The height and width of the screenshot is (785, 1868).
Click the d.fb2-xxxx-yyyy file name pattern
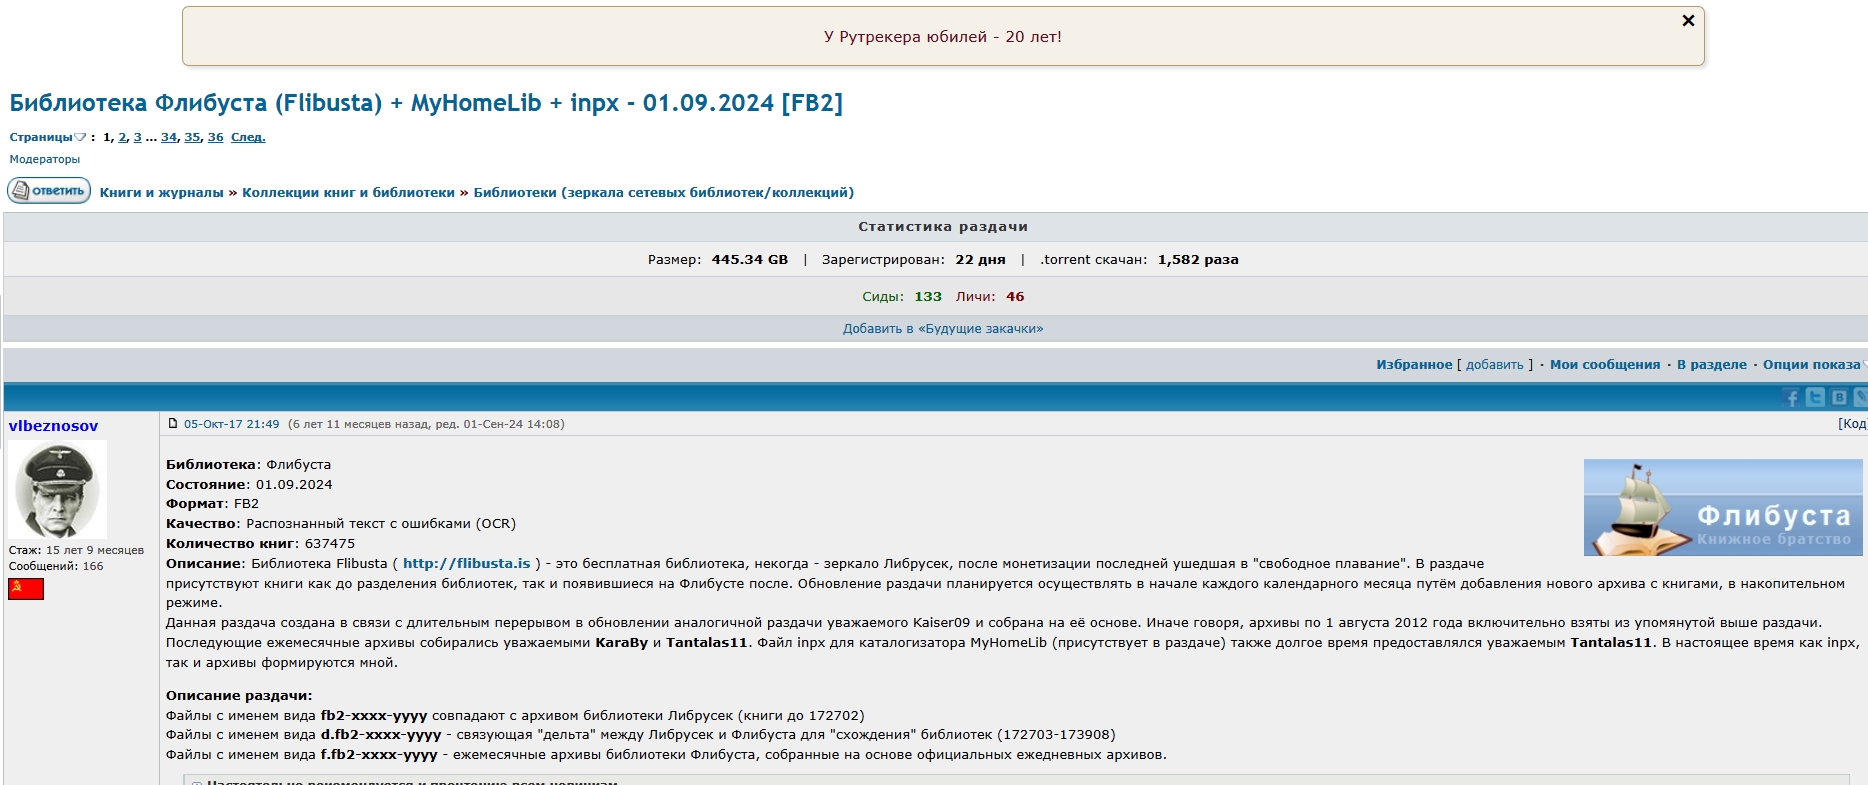coord(381,735)
